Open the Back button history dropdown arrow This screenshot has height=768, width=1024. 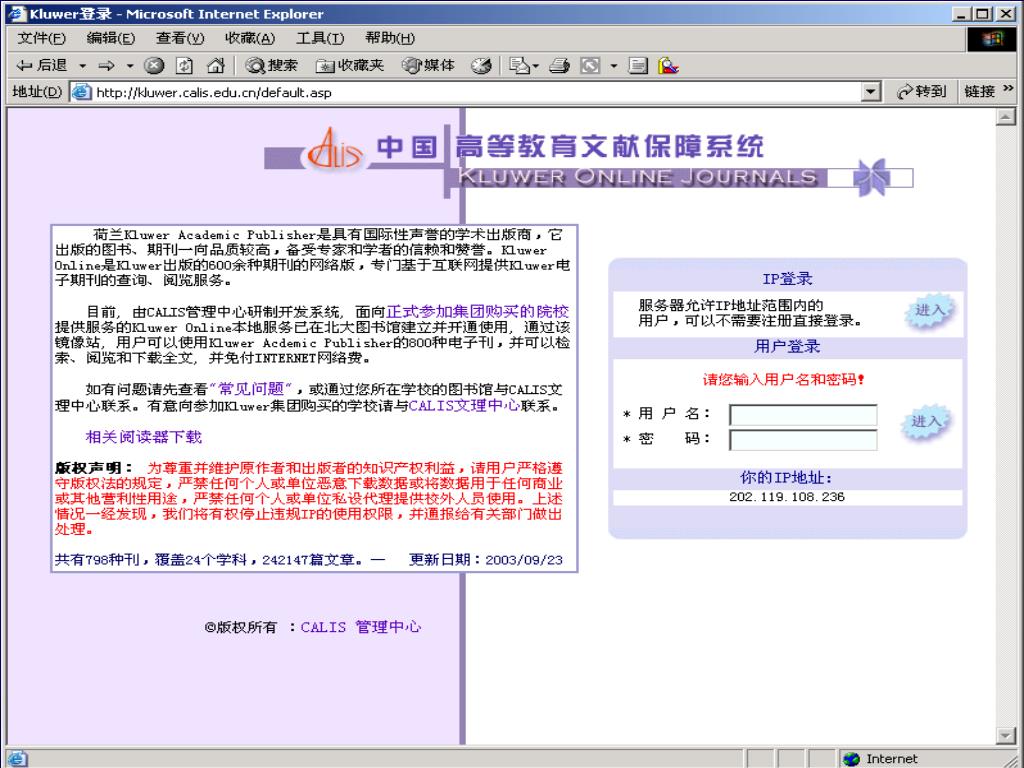(82, 66)
